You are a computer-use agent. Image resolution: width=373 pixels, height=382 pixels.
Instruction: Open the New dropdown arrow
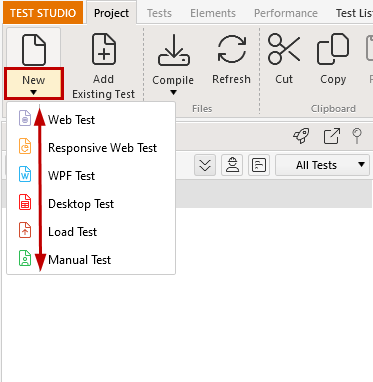(x=34, y=93)
